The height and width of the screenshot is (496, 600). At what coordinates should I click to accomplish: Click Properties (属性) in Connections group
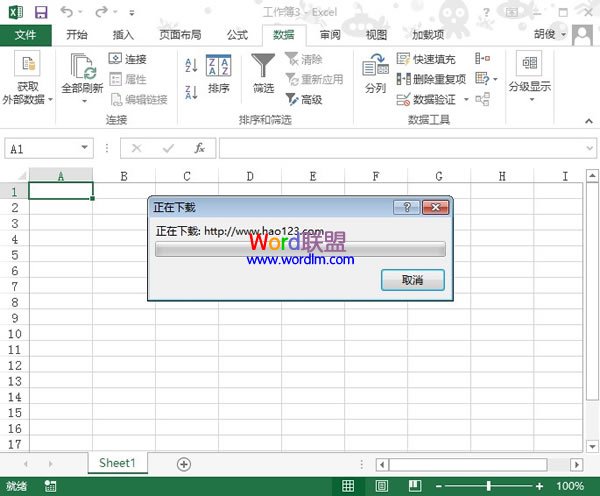coord(127,79)
